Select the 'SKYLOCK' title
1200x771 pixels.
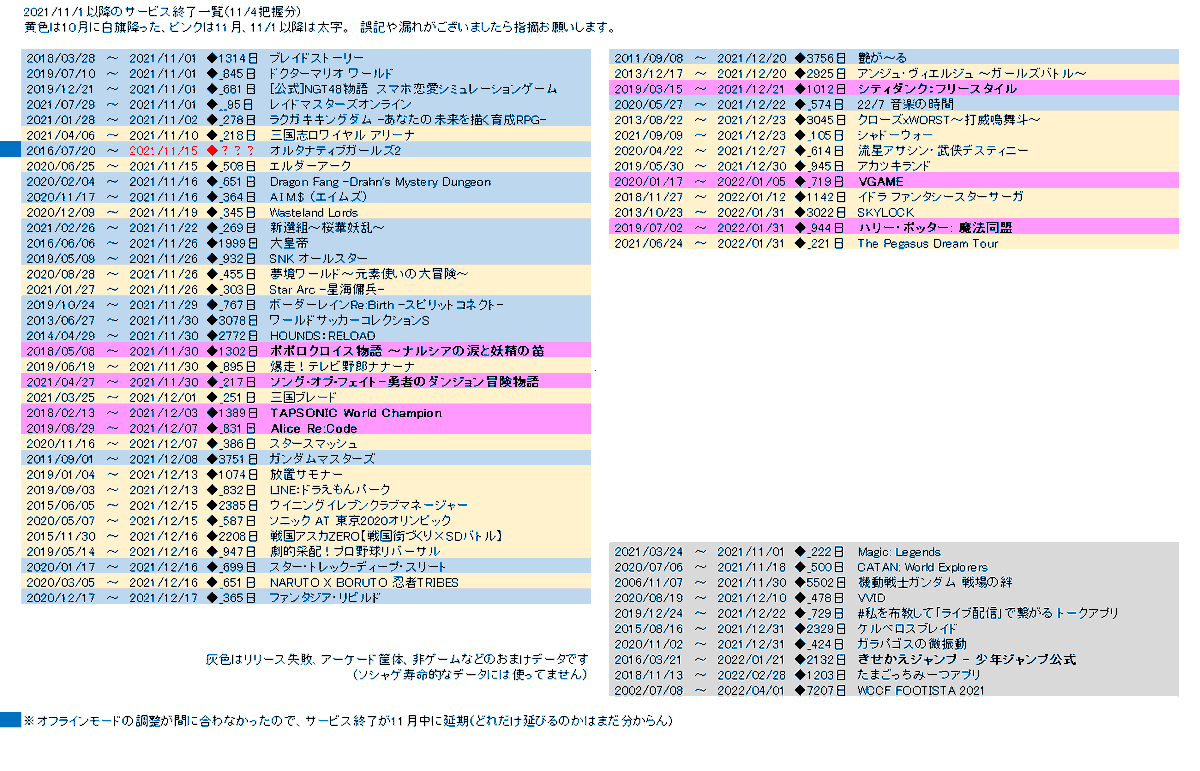click(885, 213)
